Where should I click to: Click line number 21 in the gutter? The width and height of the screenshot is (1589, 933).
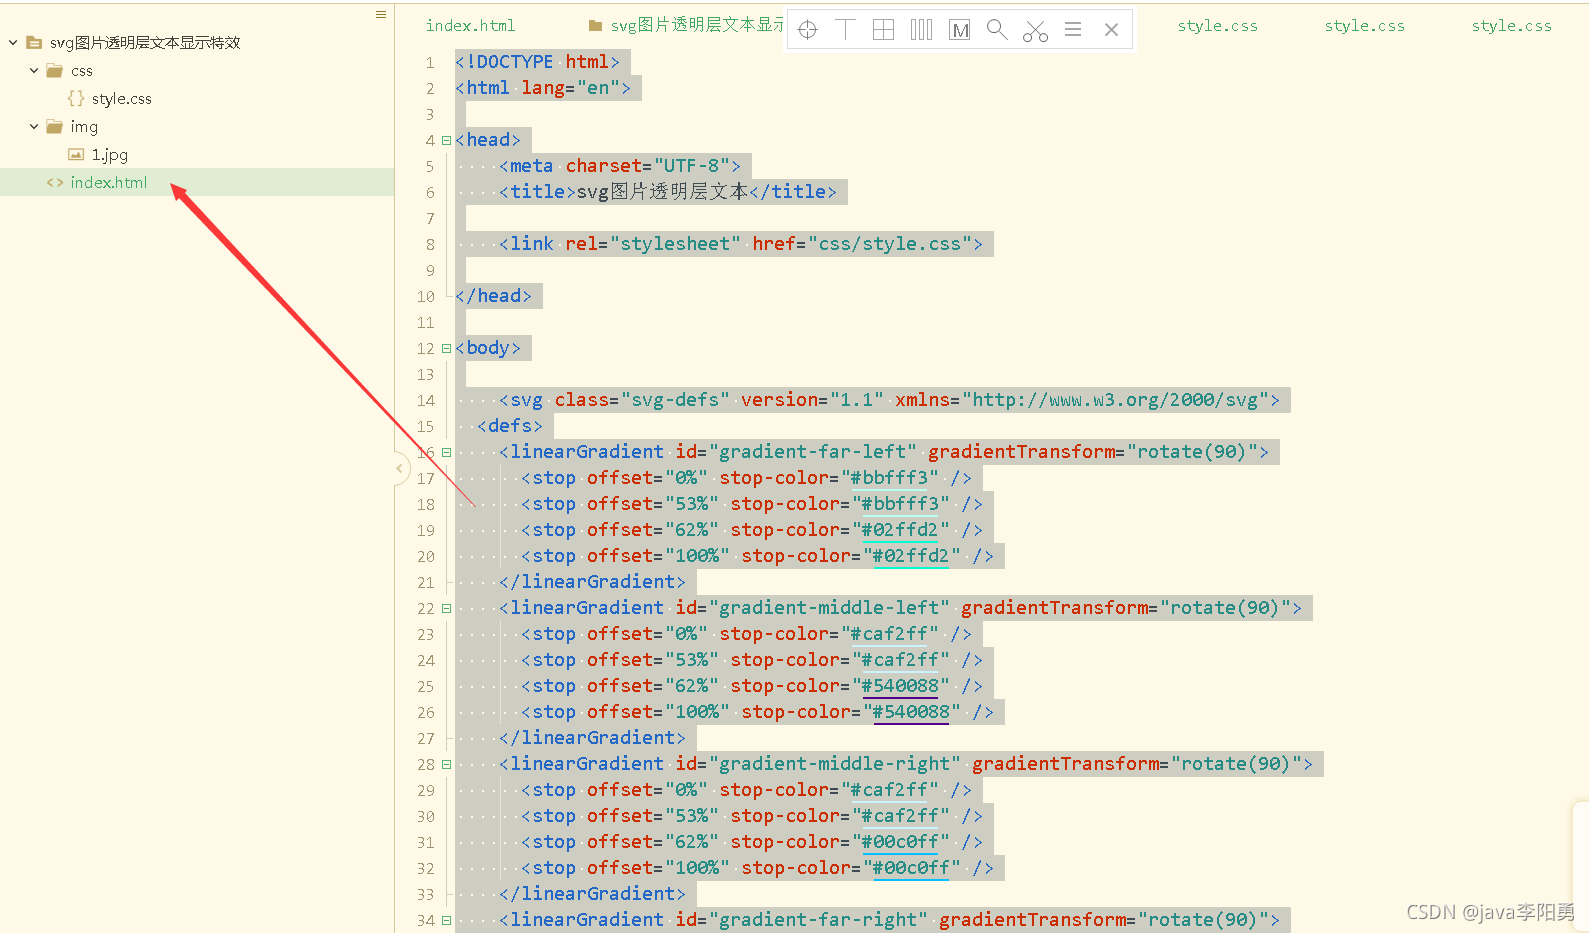(x=426, y=583)
